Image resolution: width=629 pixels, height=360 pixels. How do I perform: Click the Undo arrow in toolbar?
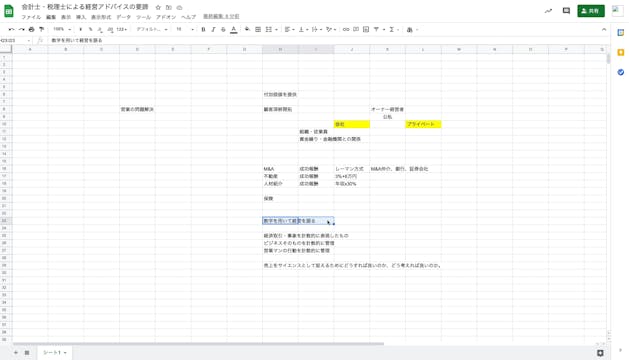11,29
